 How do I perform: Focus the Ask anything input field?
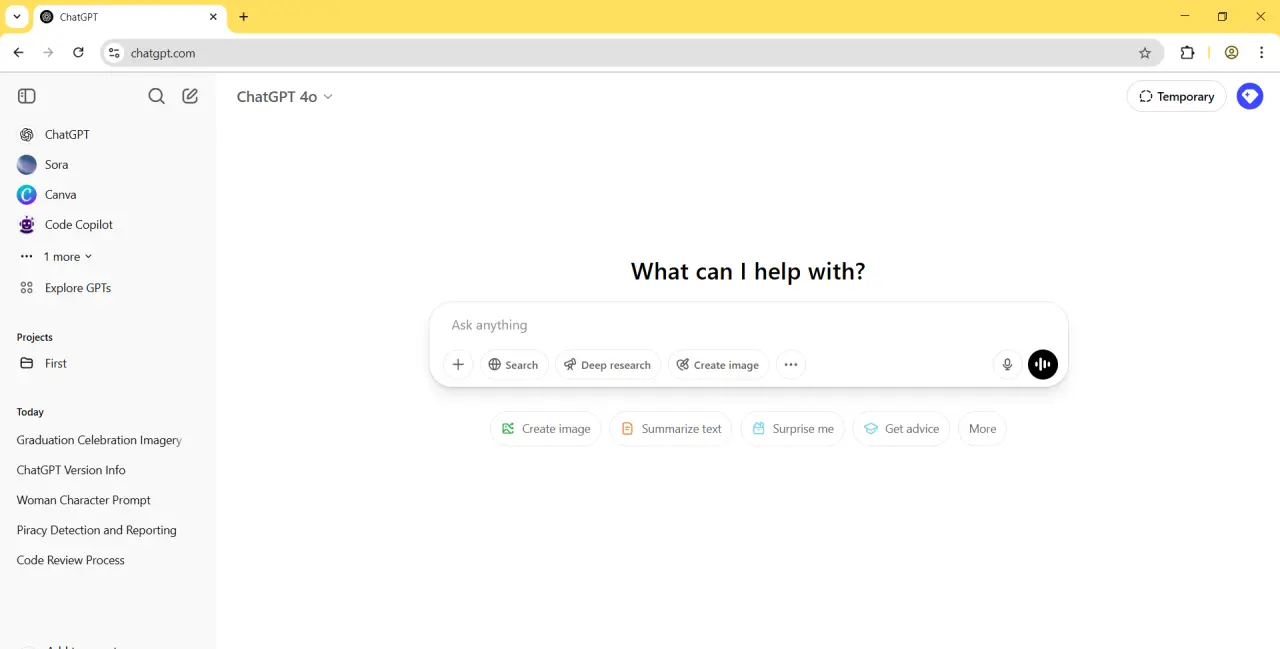coord(748,325)
